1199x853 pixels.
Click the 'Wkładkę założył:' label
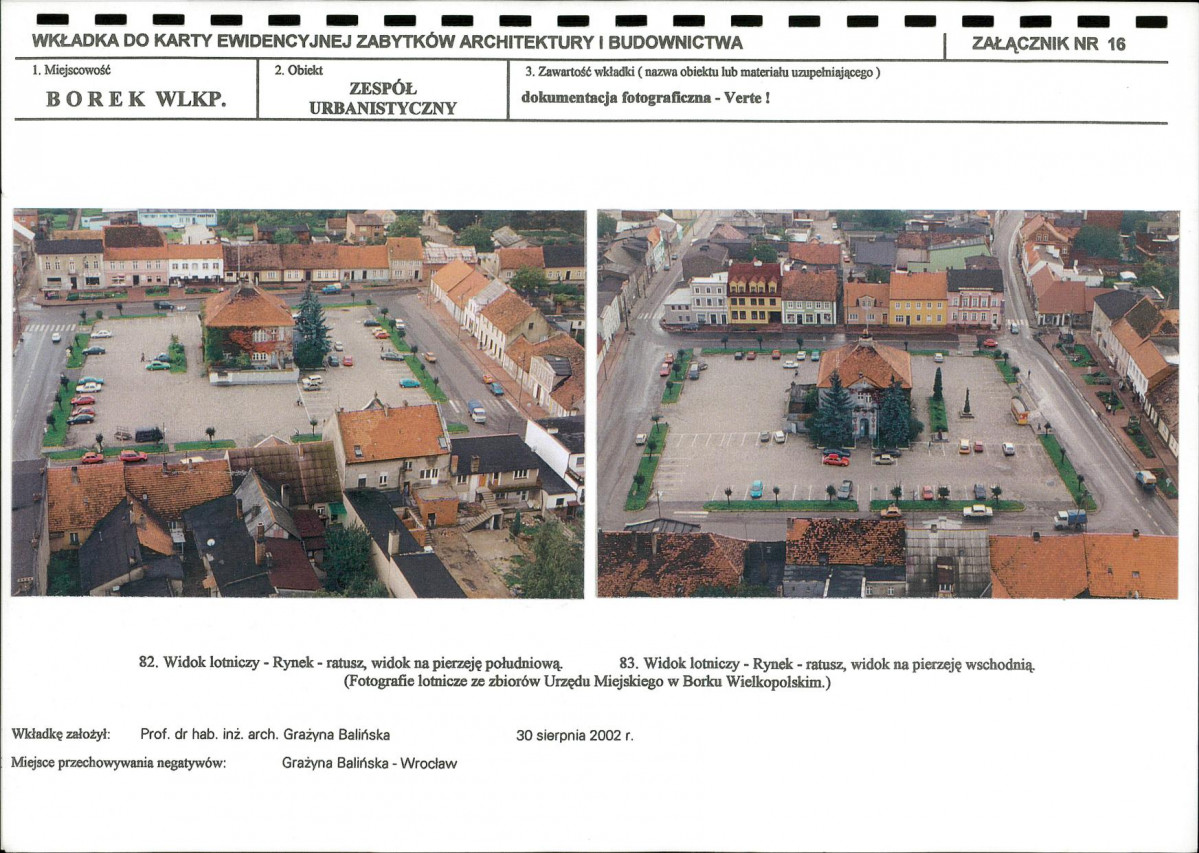click(60, 734)
